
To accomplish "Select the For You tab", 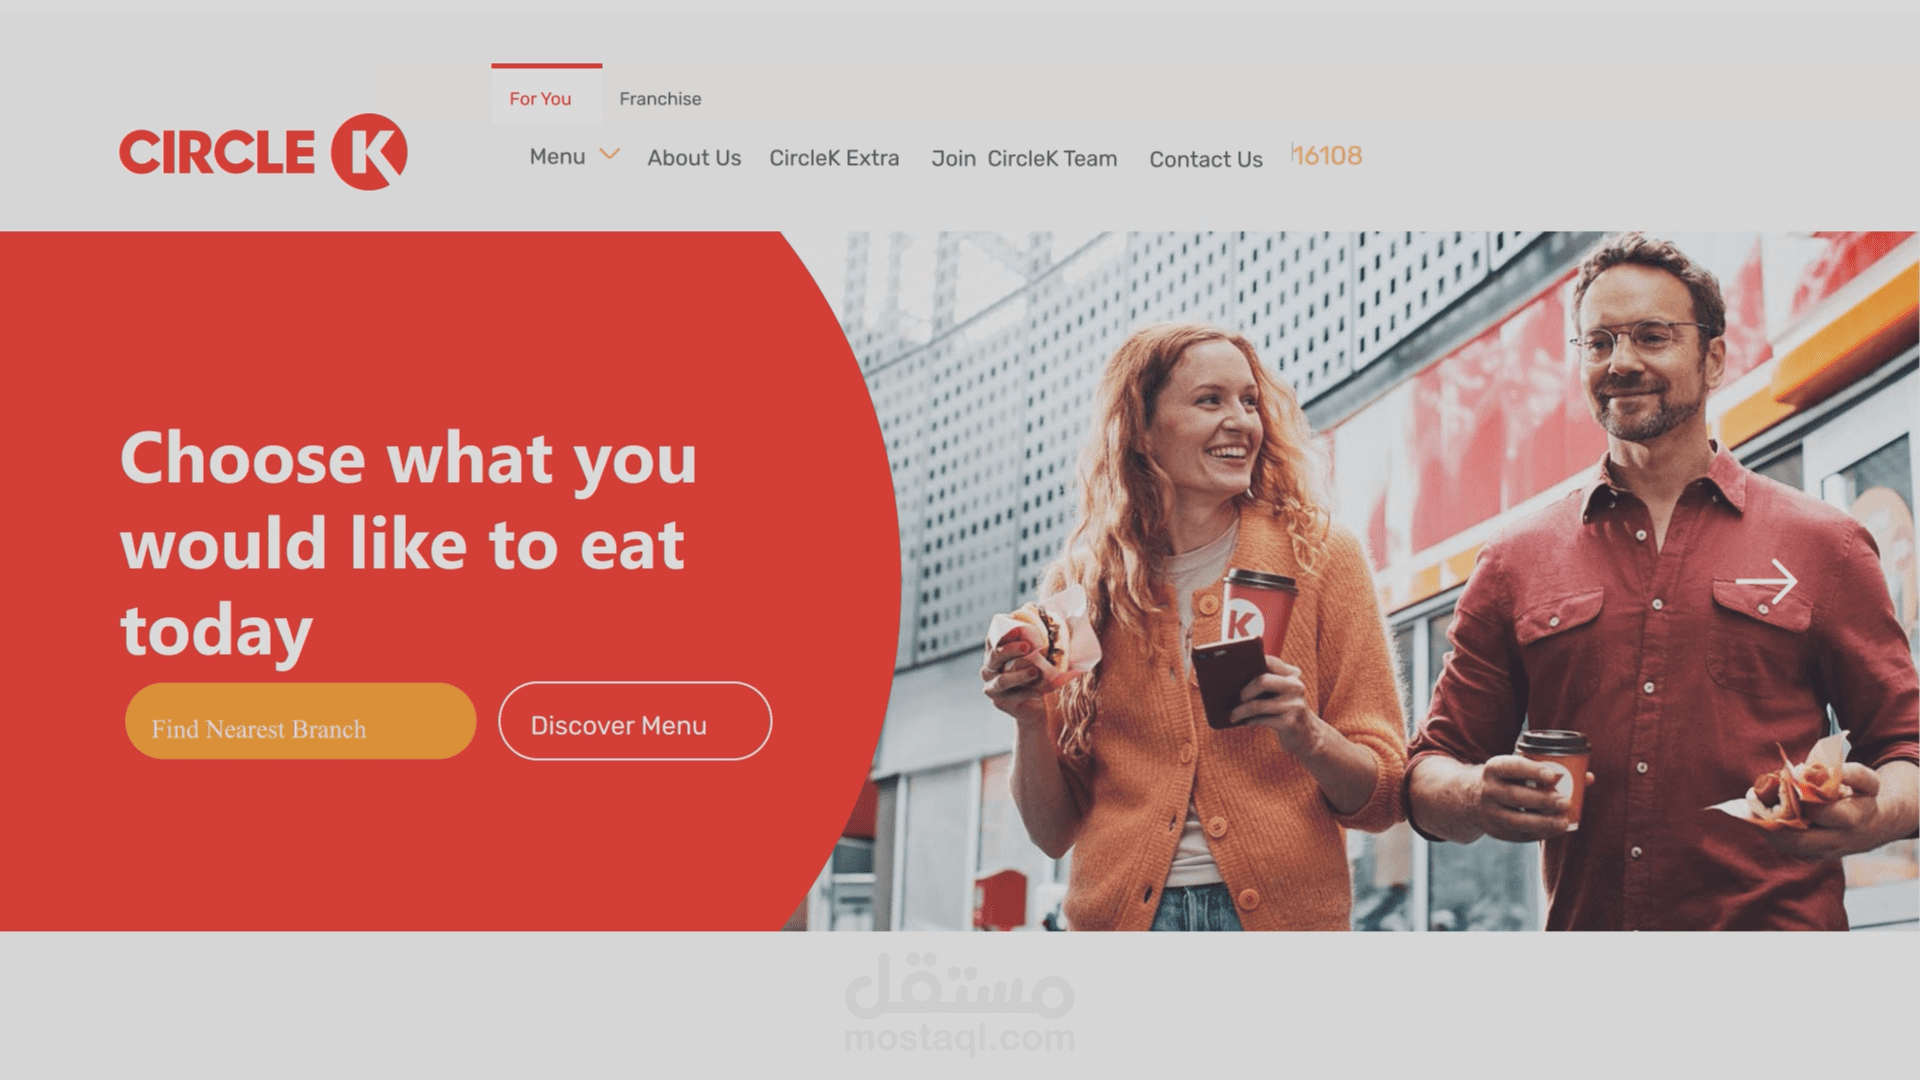I will [541, 98].
